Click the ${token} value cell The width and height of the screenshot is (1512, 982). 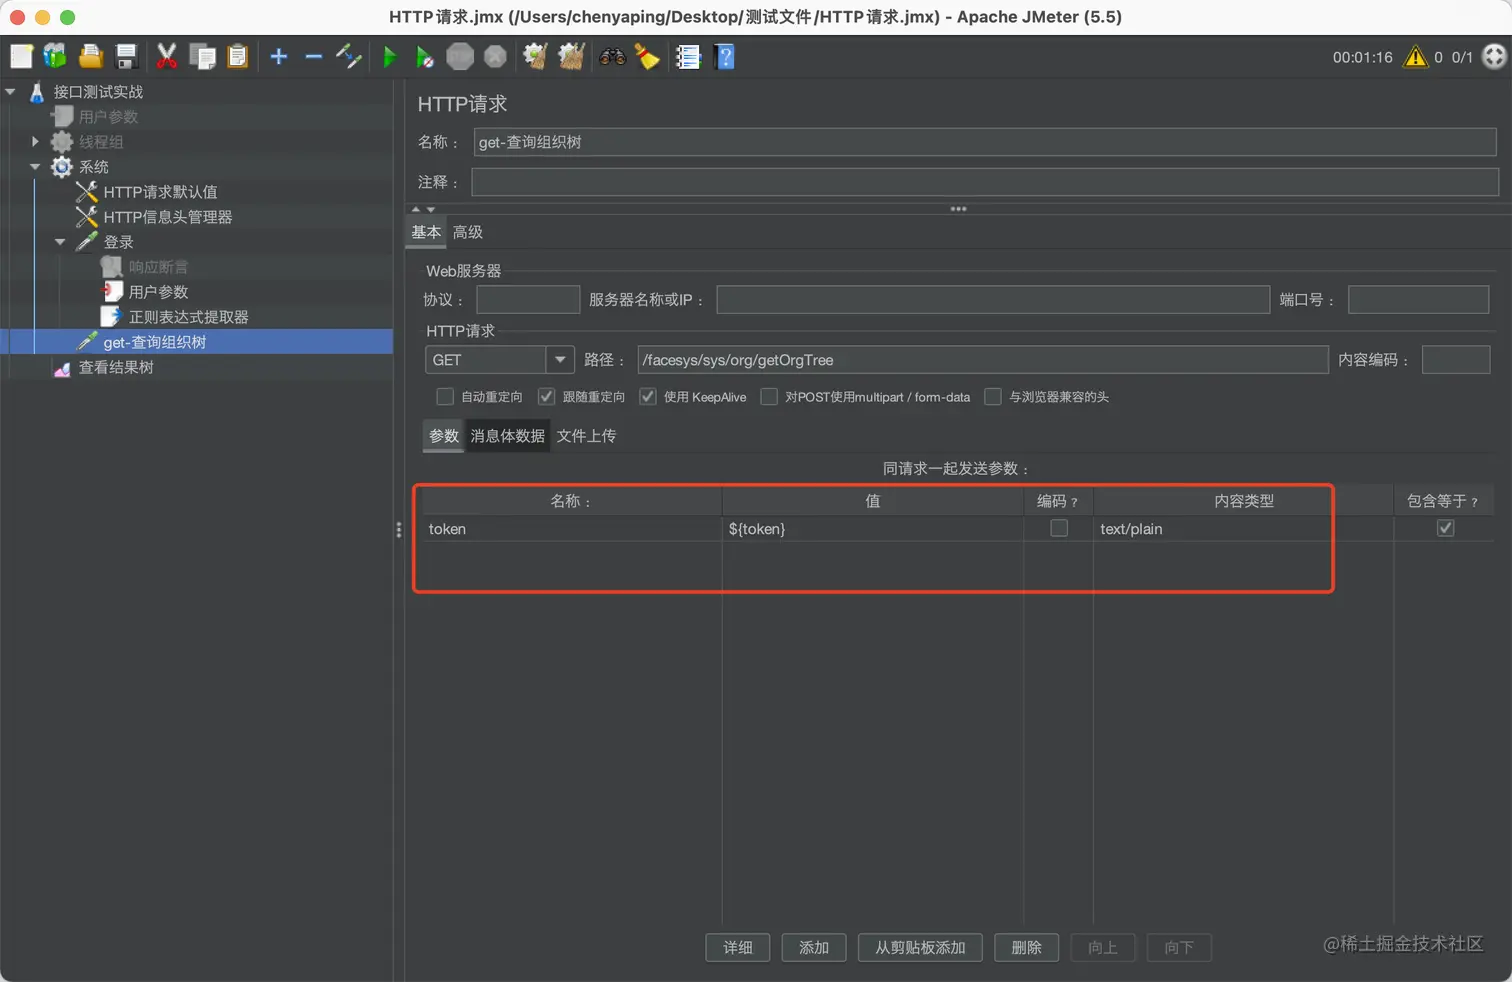coord(872,529)
